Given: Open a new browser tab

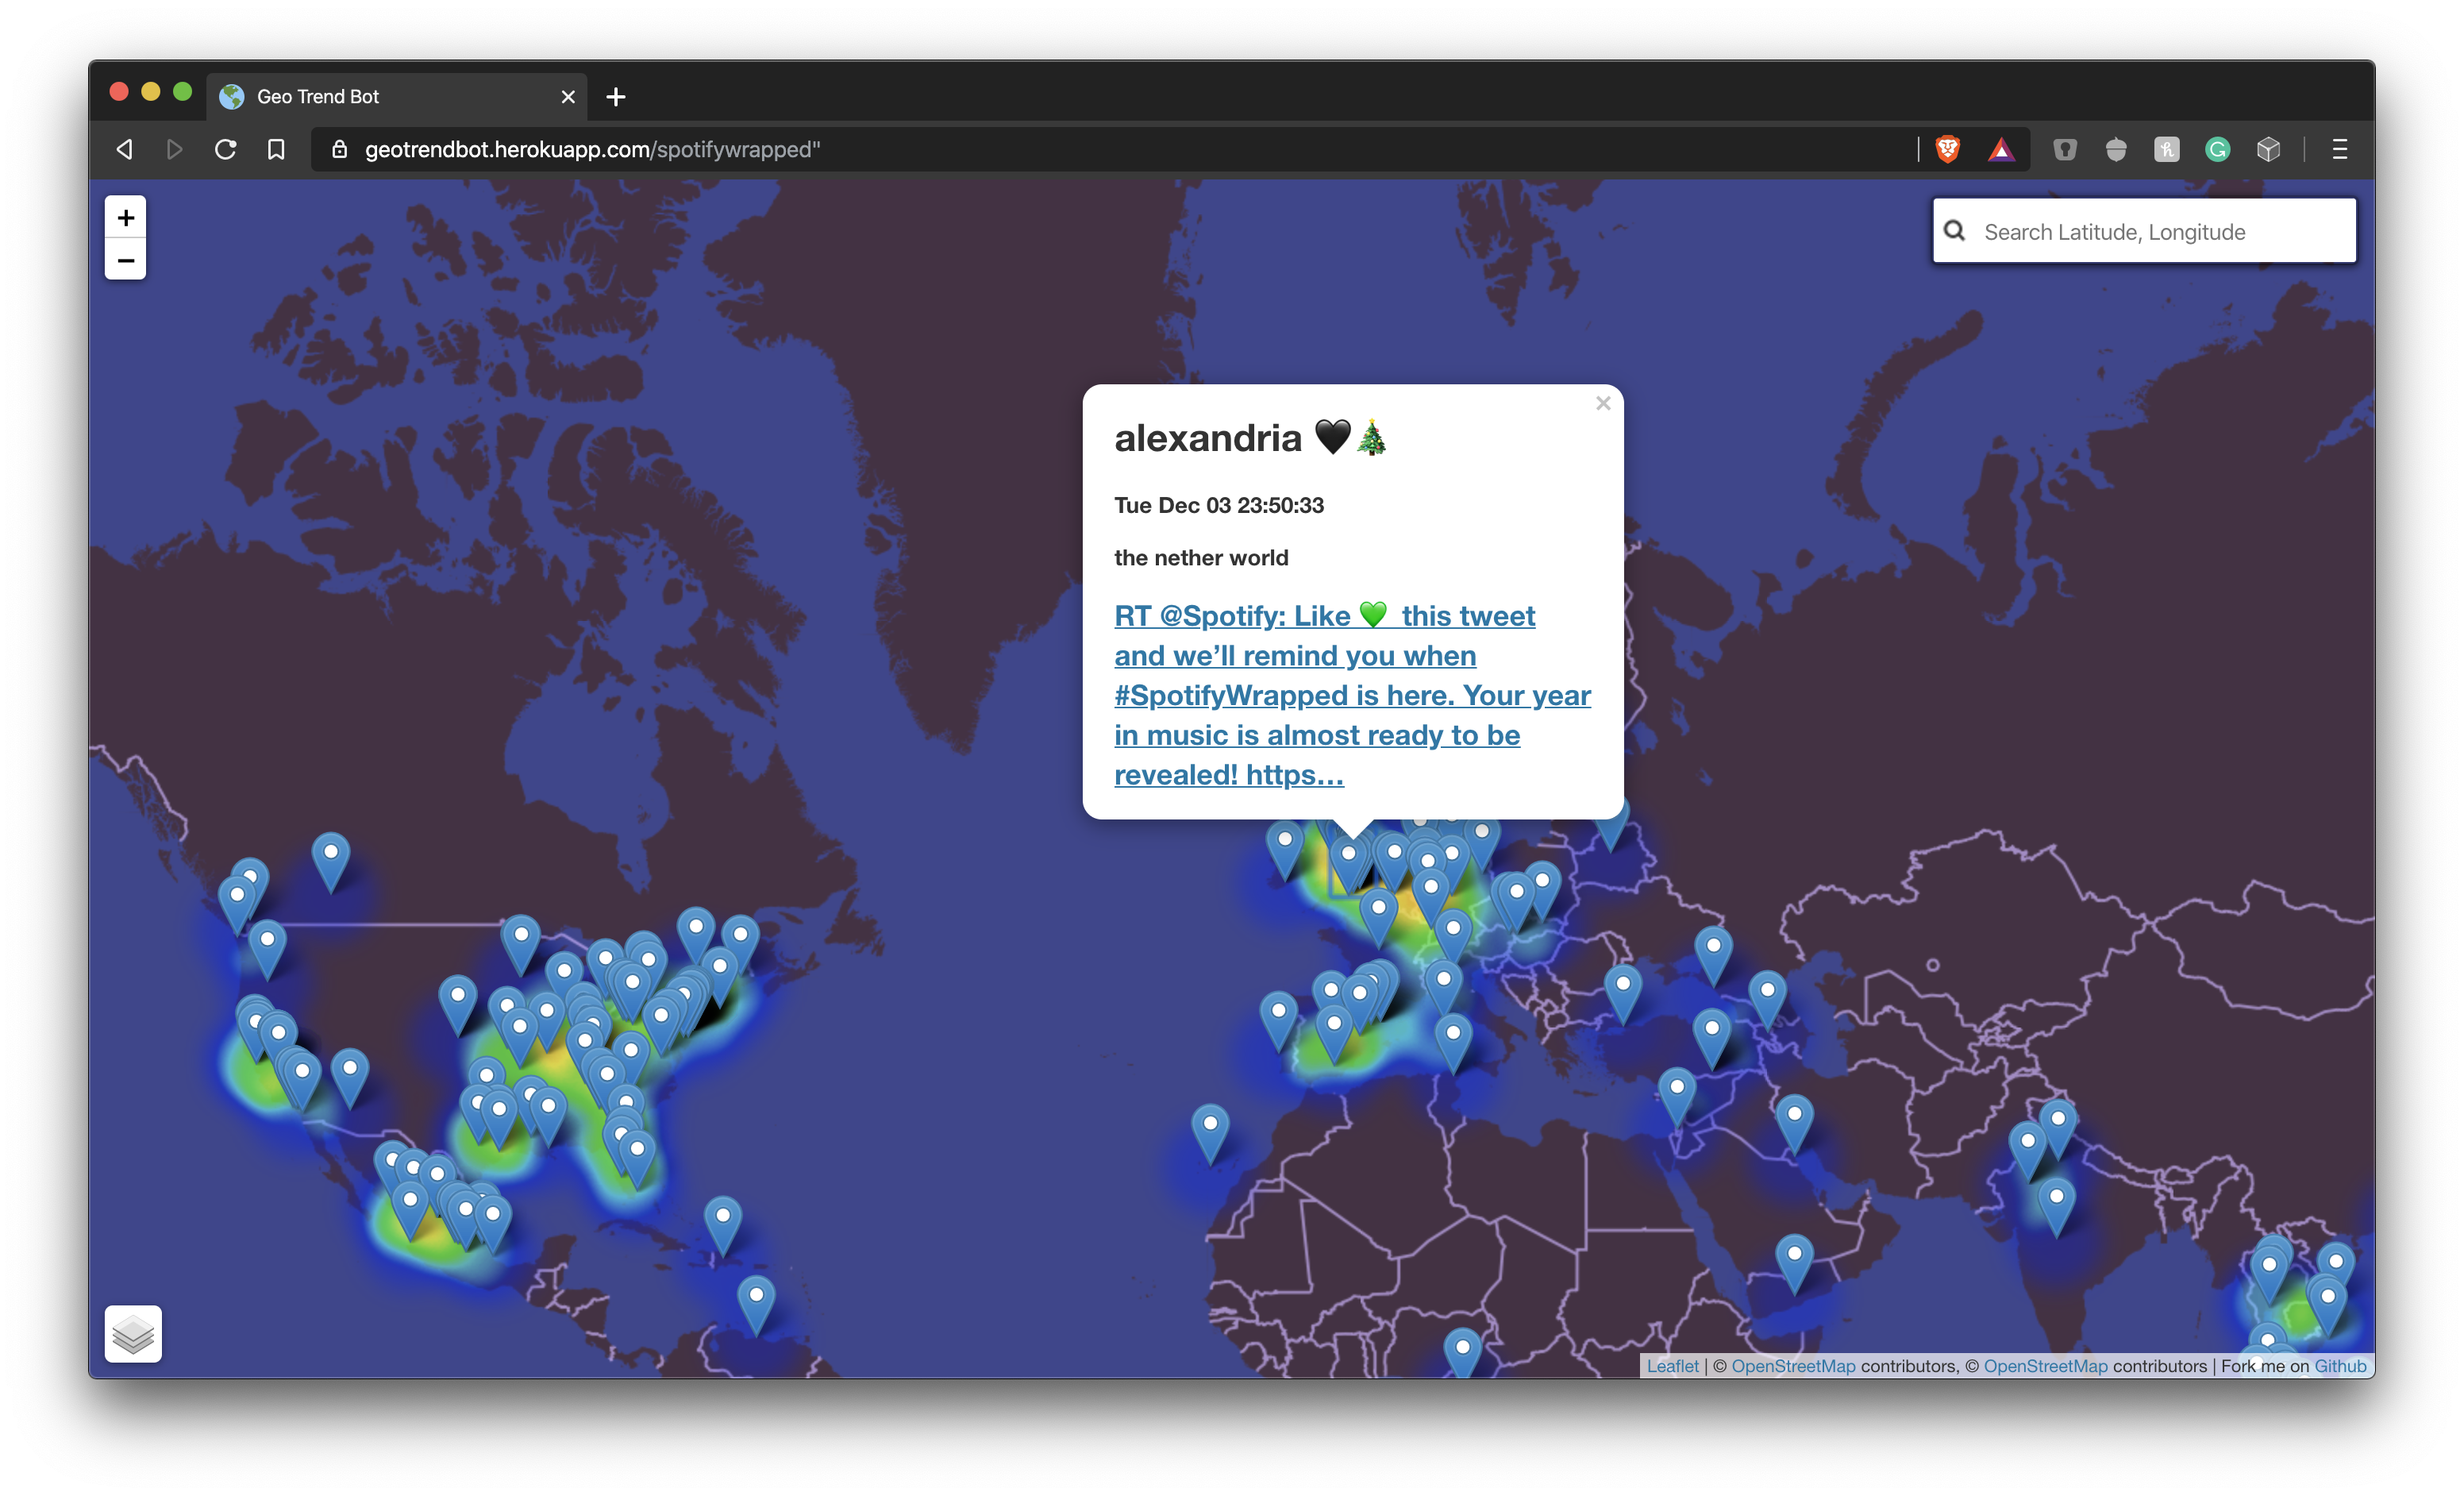Looking at the screenshot, I should pyautogui.click(x=616, y=97).
